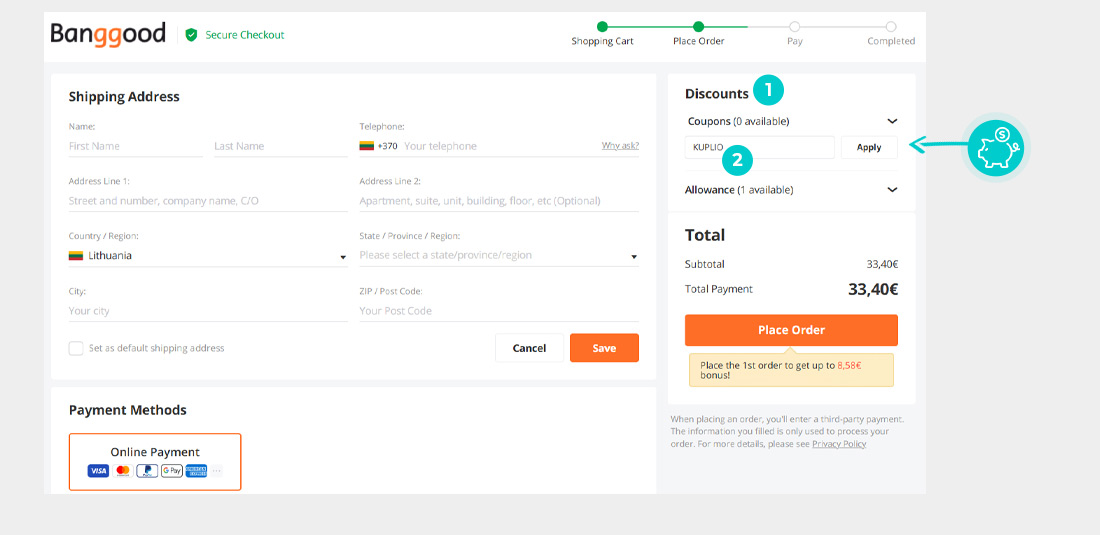1100x535 pixels.
Task: Apply the entered coupon code
Action: click(x=869, y=147)
